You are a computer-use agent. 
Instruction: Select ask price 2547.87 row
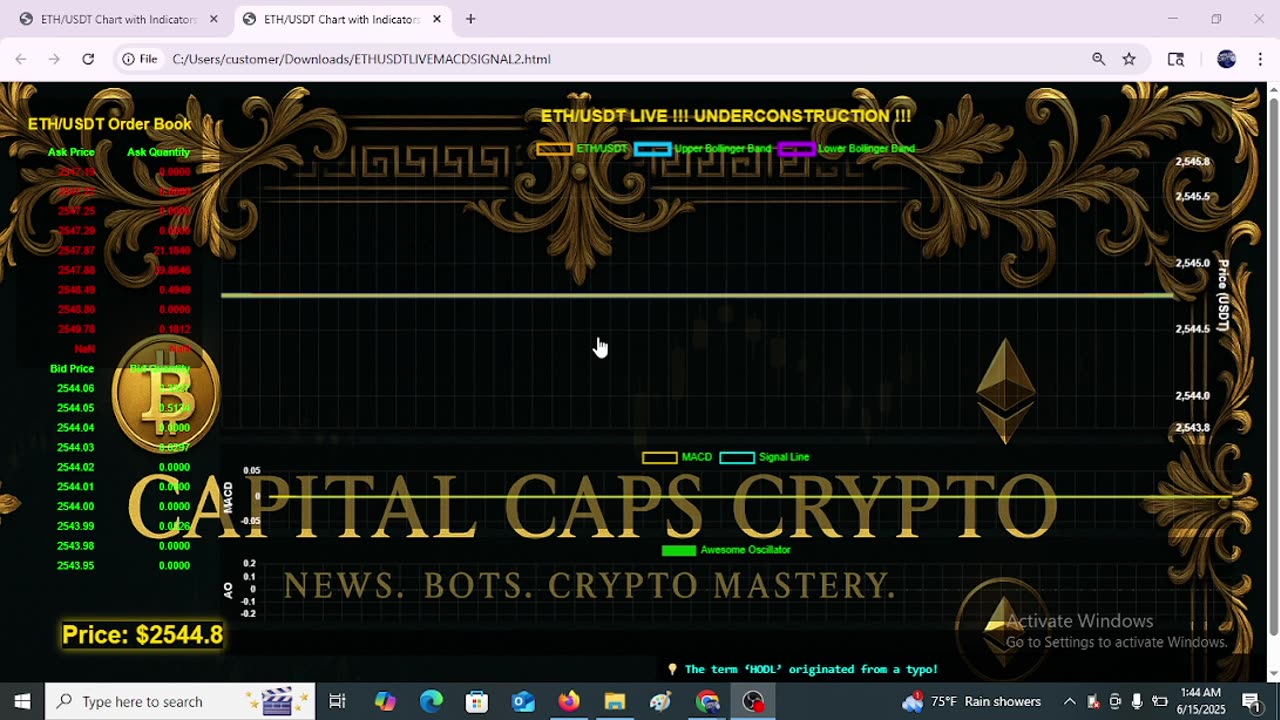pos(76,250)
